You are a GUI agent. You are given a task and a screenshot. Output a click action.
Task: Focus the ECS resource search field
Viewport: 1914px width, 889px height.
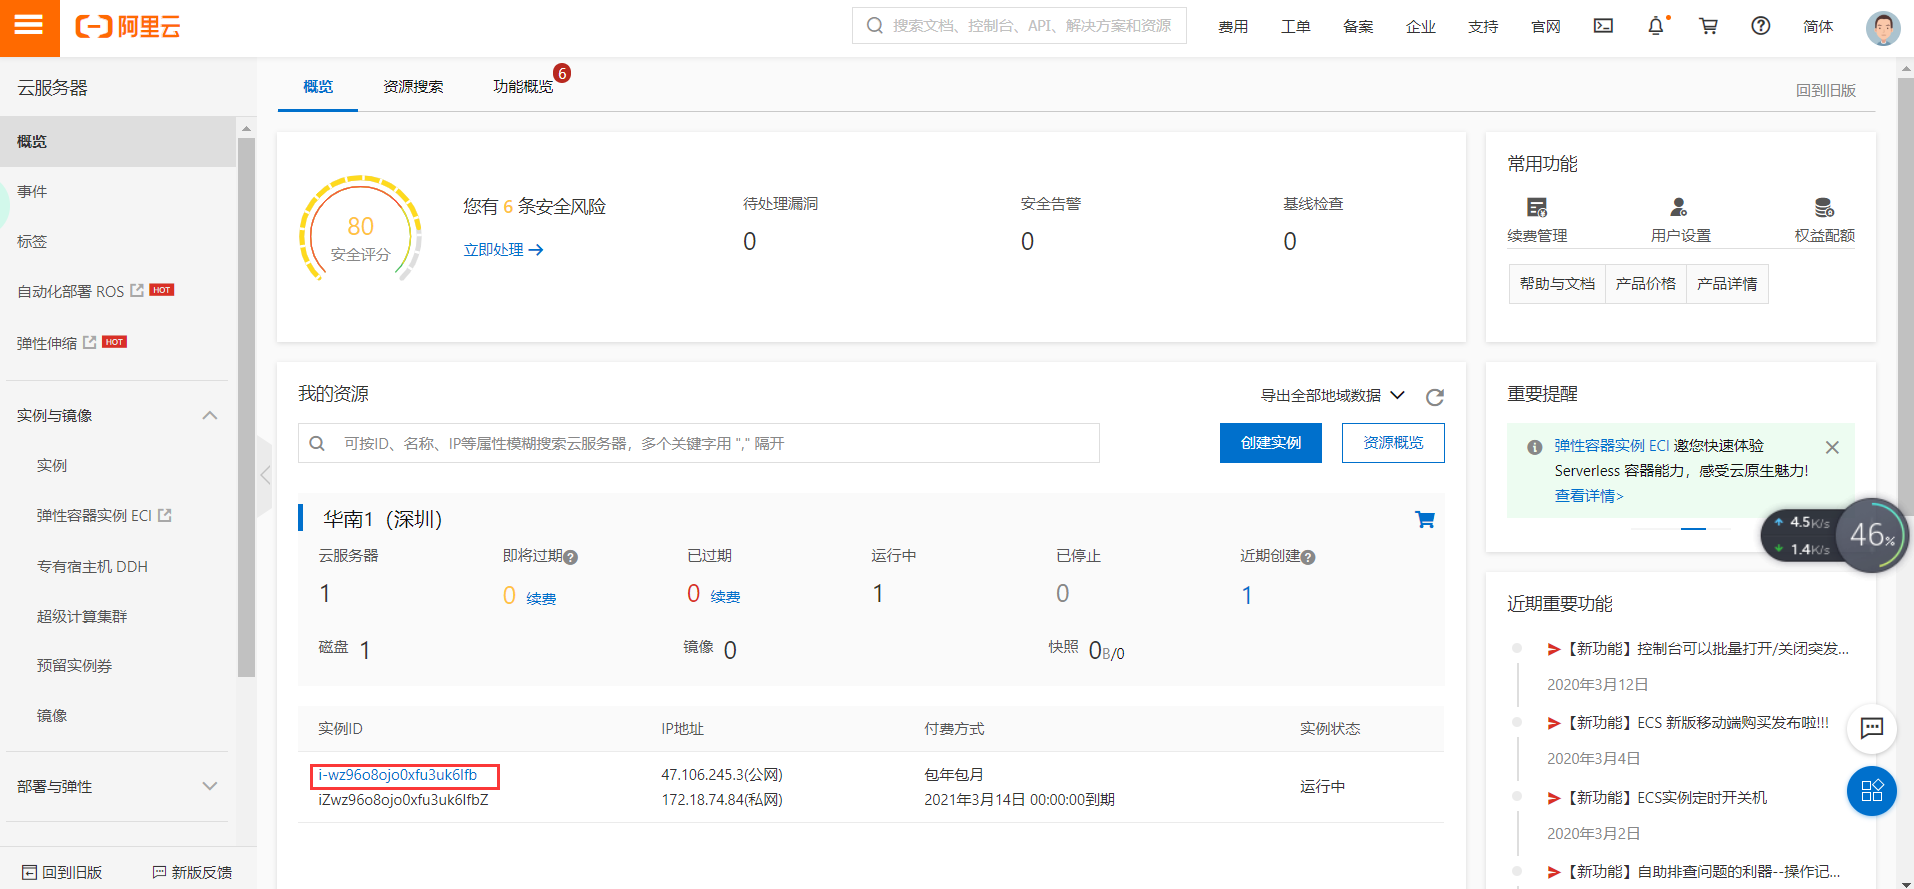coord(699,443)
